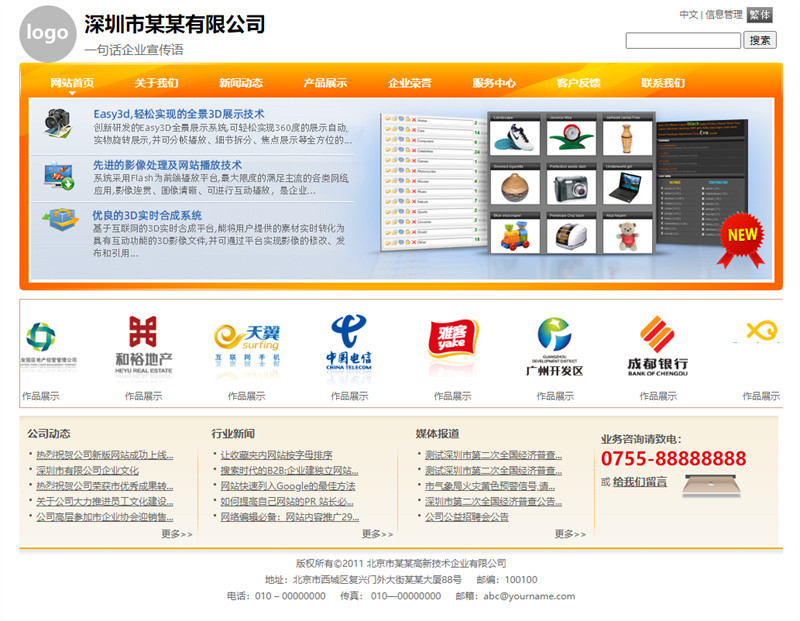Click the 中国电信 logo

point(349,342)
